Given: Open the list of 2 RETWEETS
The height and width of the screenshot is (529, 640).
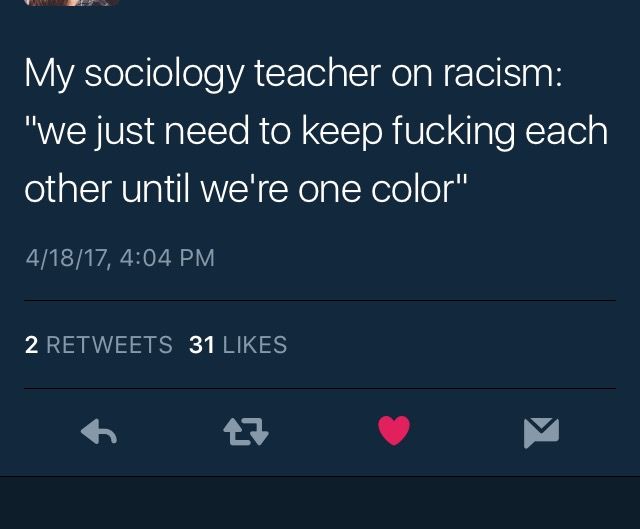Looking at the screenshot, I should coord(99,345).
